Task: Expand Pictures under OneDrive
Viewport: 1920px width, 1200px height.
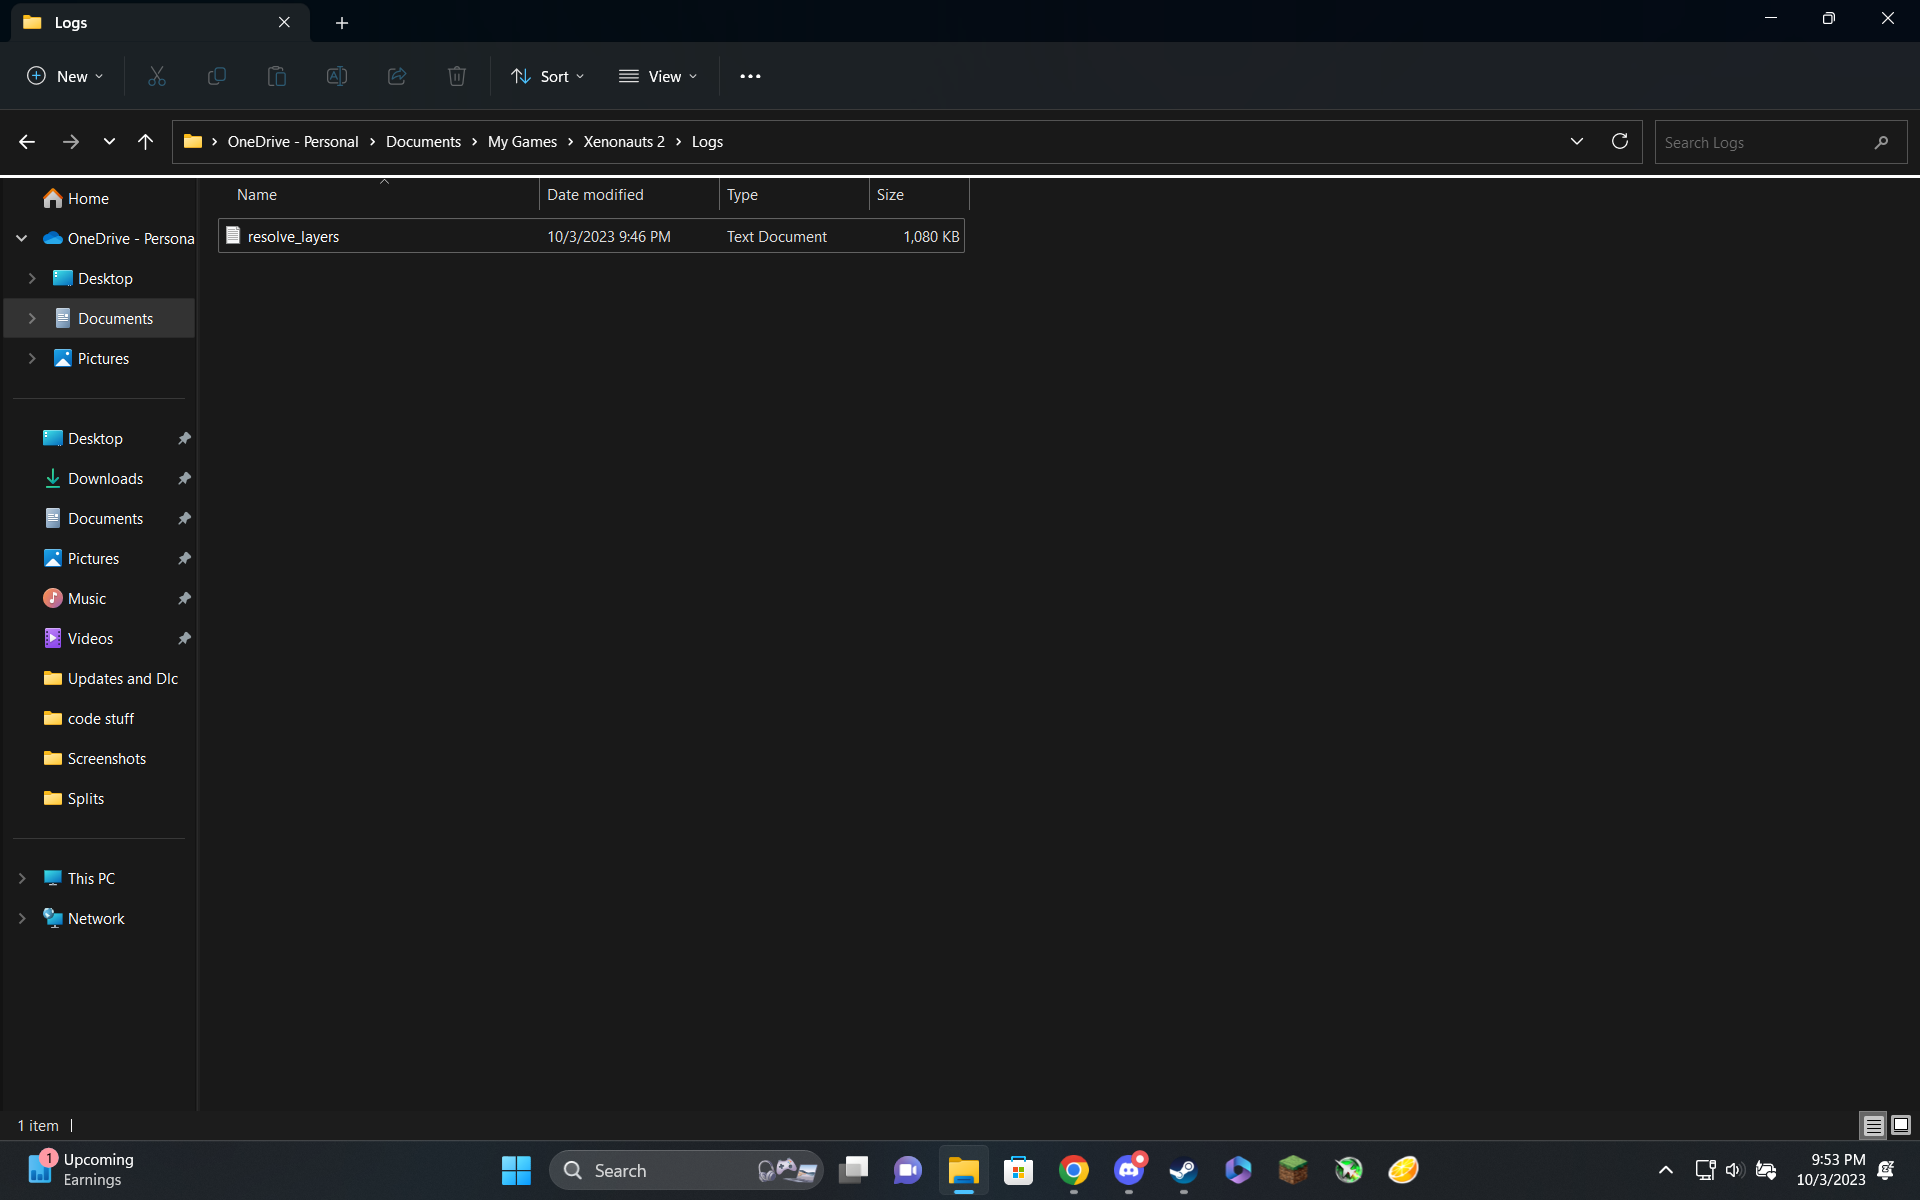Action: pos(32,358)
